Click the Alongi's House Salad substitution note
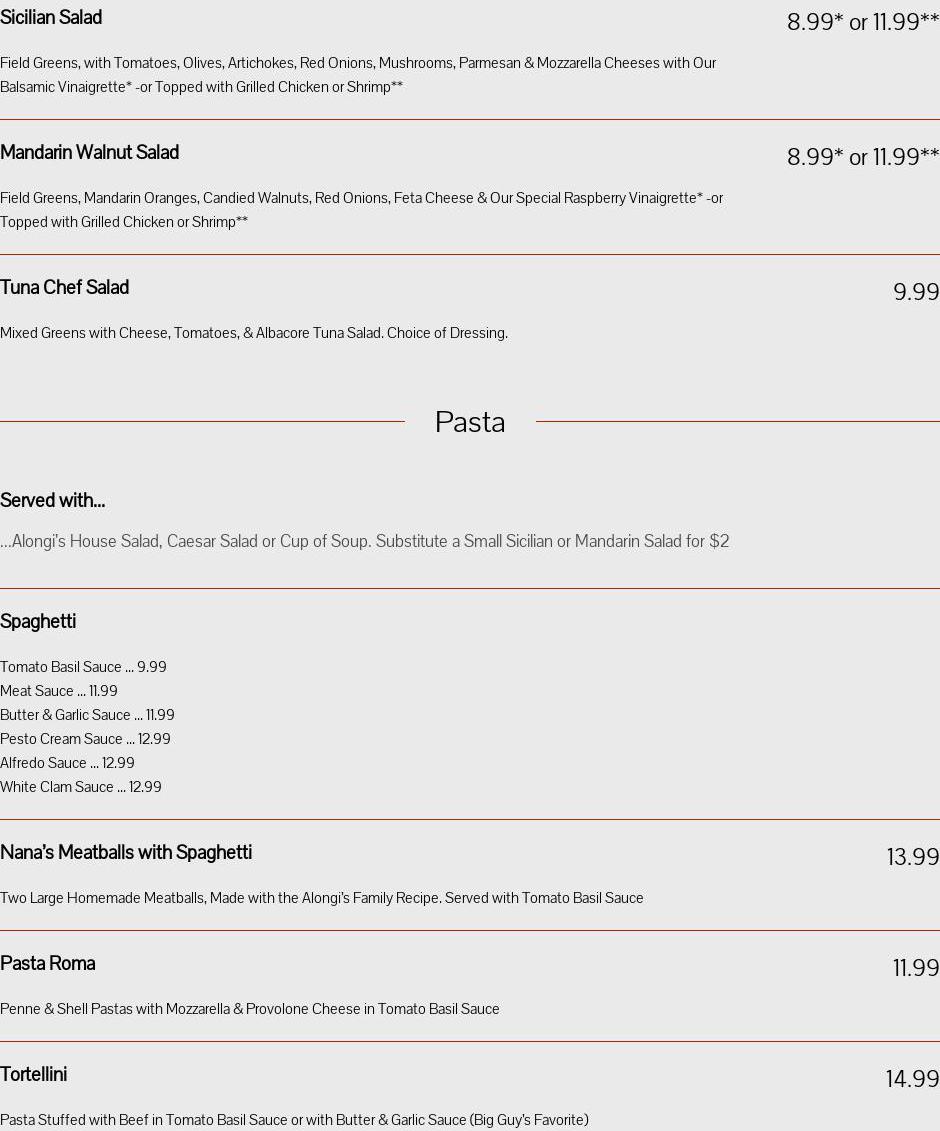940x1131 pixels. click(x=365, y=541)
